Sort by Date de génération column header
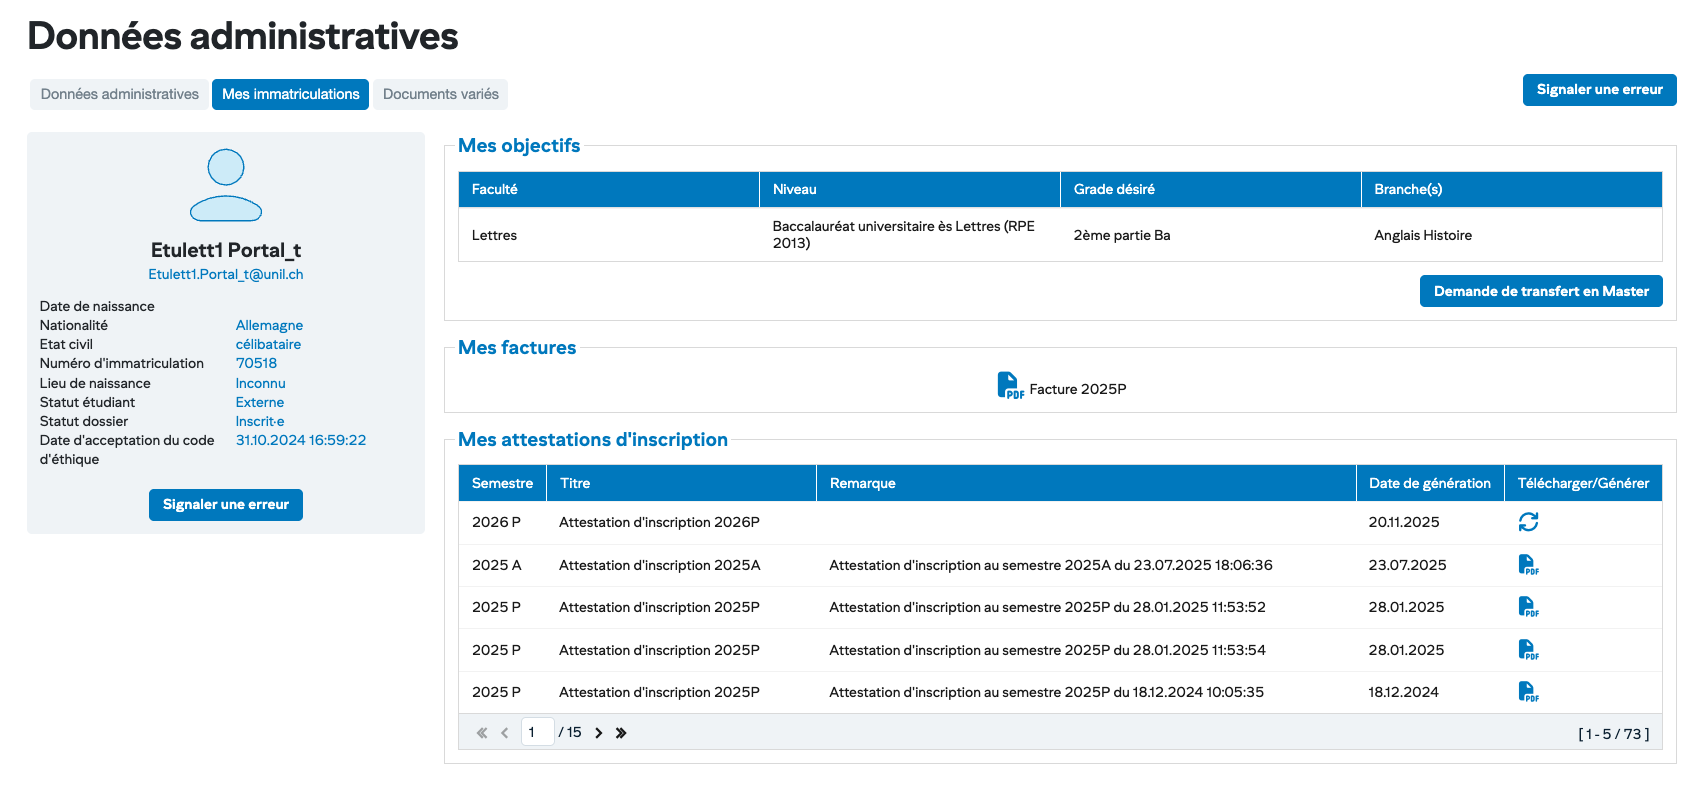 pyautogui.click(x=1429, y=483)
